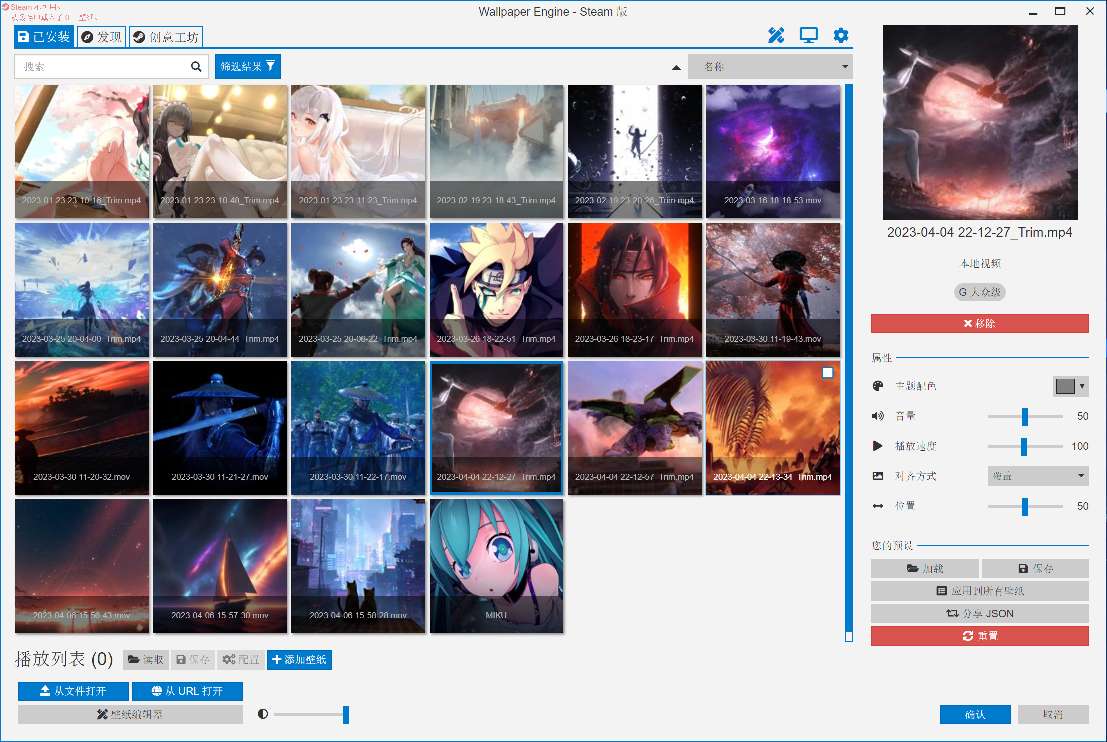The width and height of the screenshot is (1107, 742).
Task: Open the theme color swatch dropdown
Action: (1070, 386)
